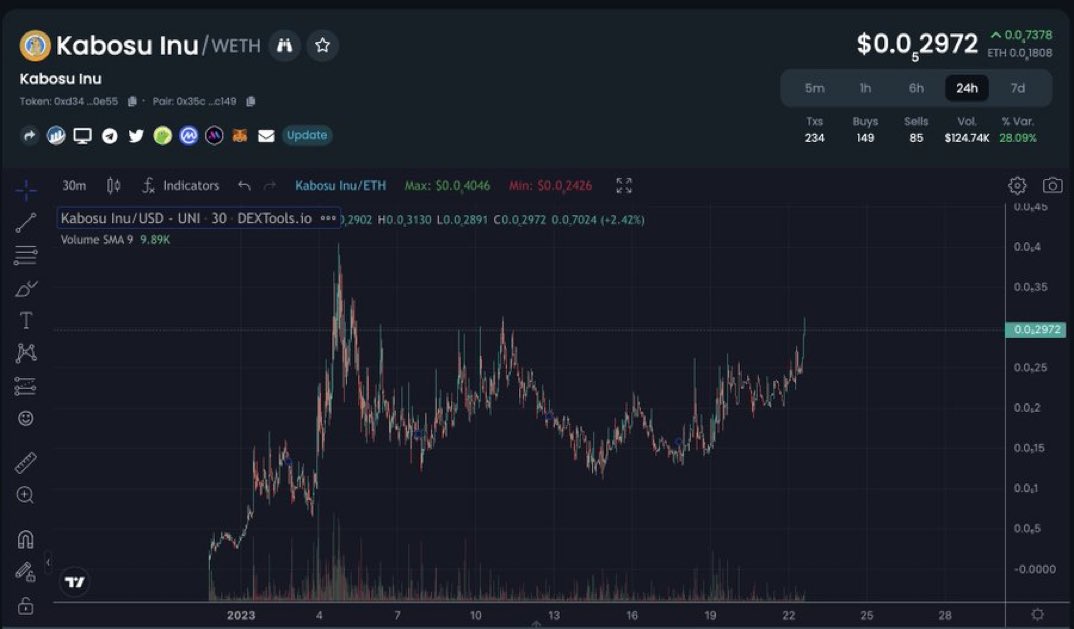The width and height of the screenshot is (1074, 629).
Task: Select the 24h stats tab
Action: click(966, 88)
